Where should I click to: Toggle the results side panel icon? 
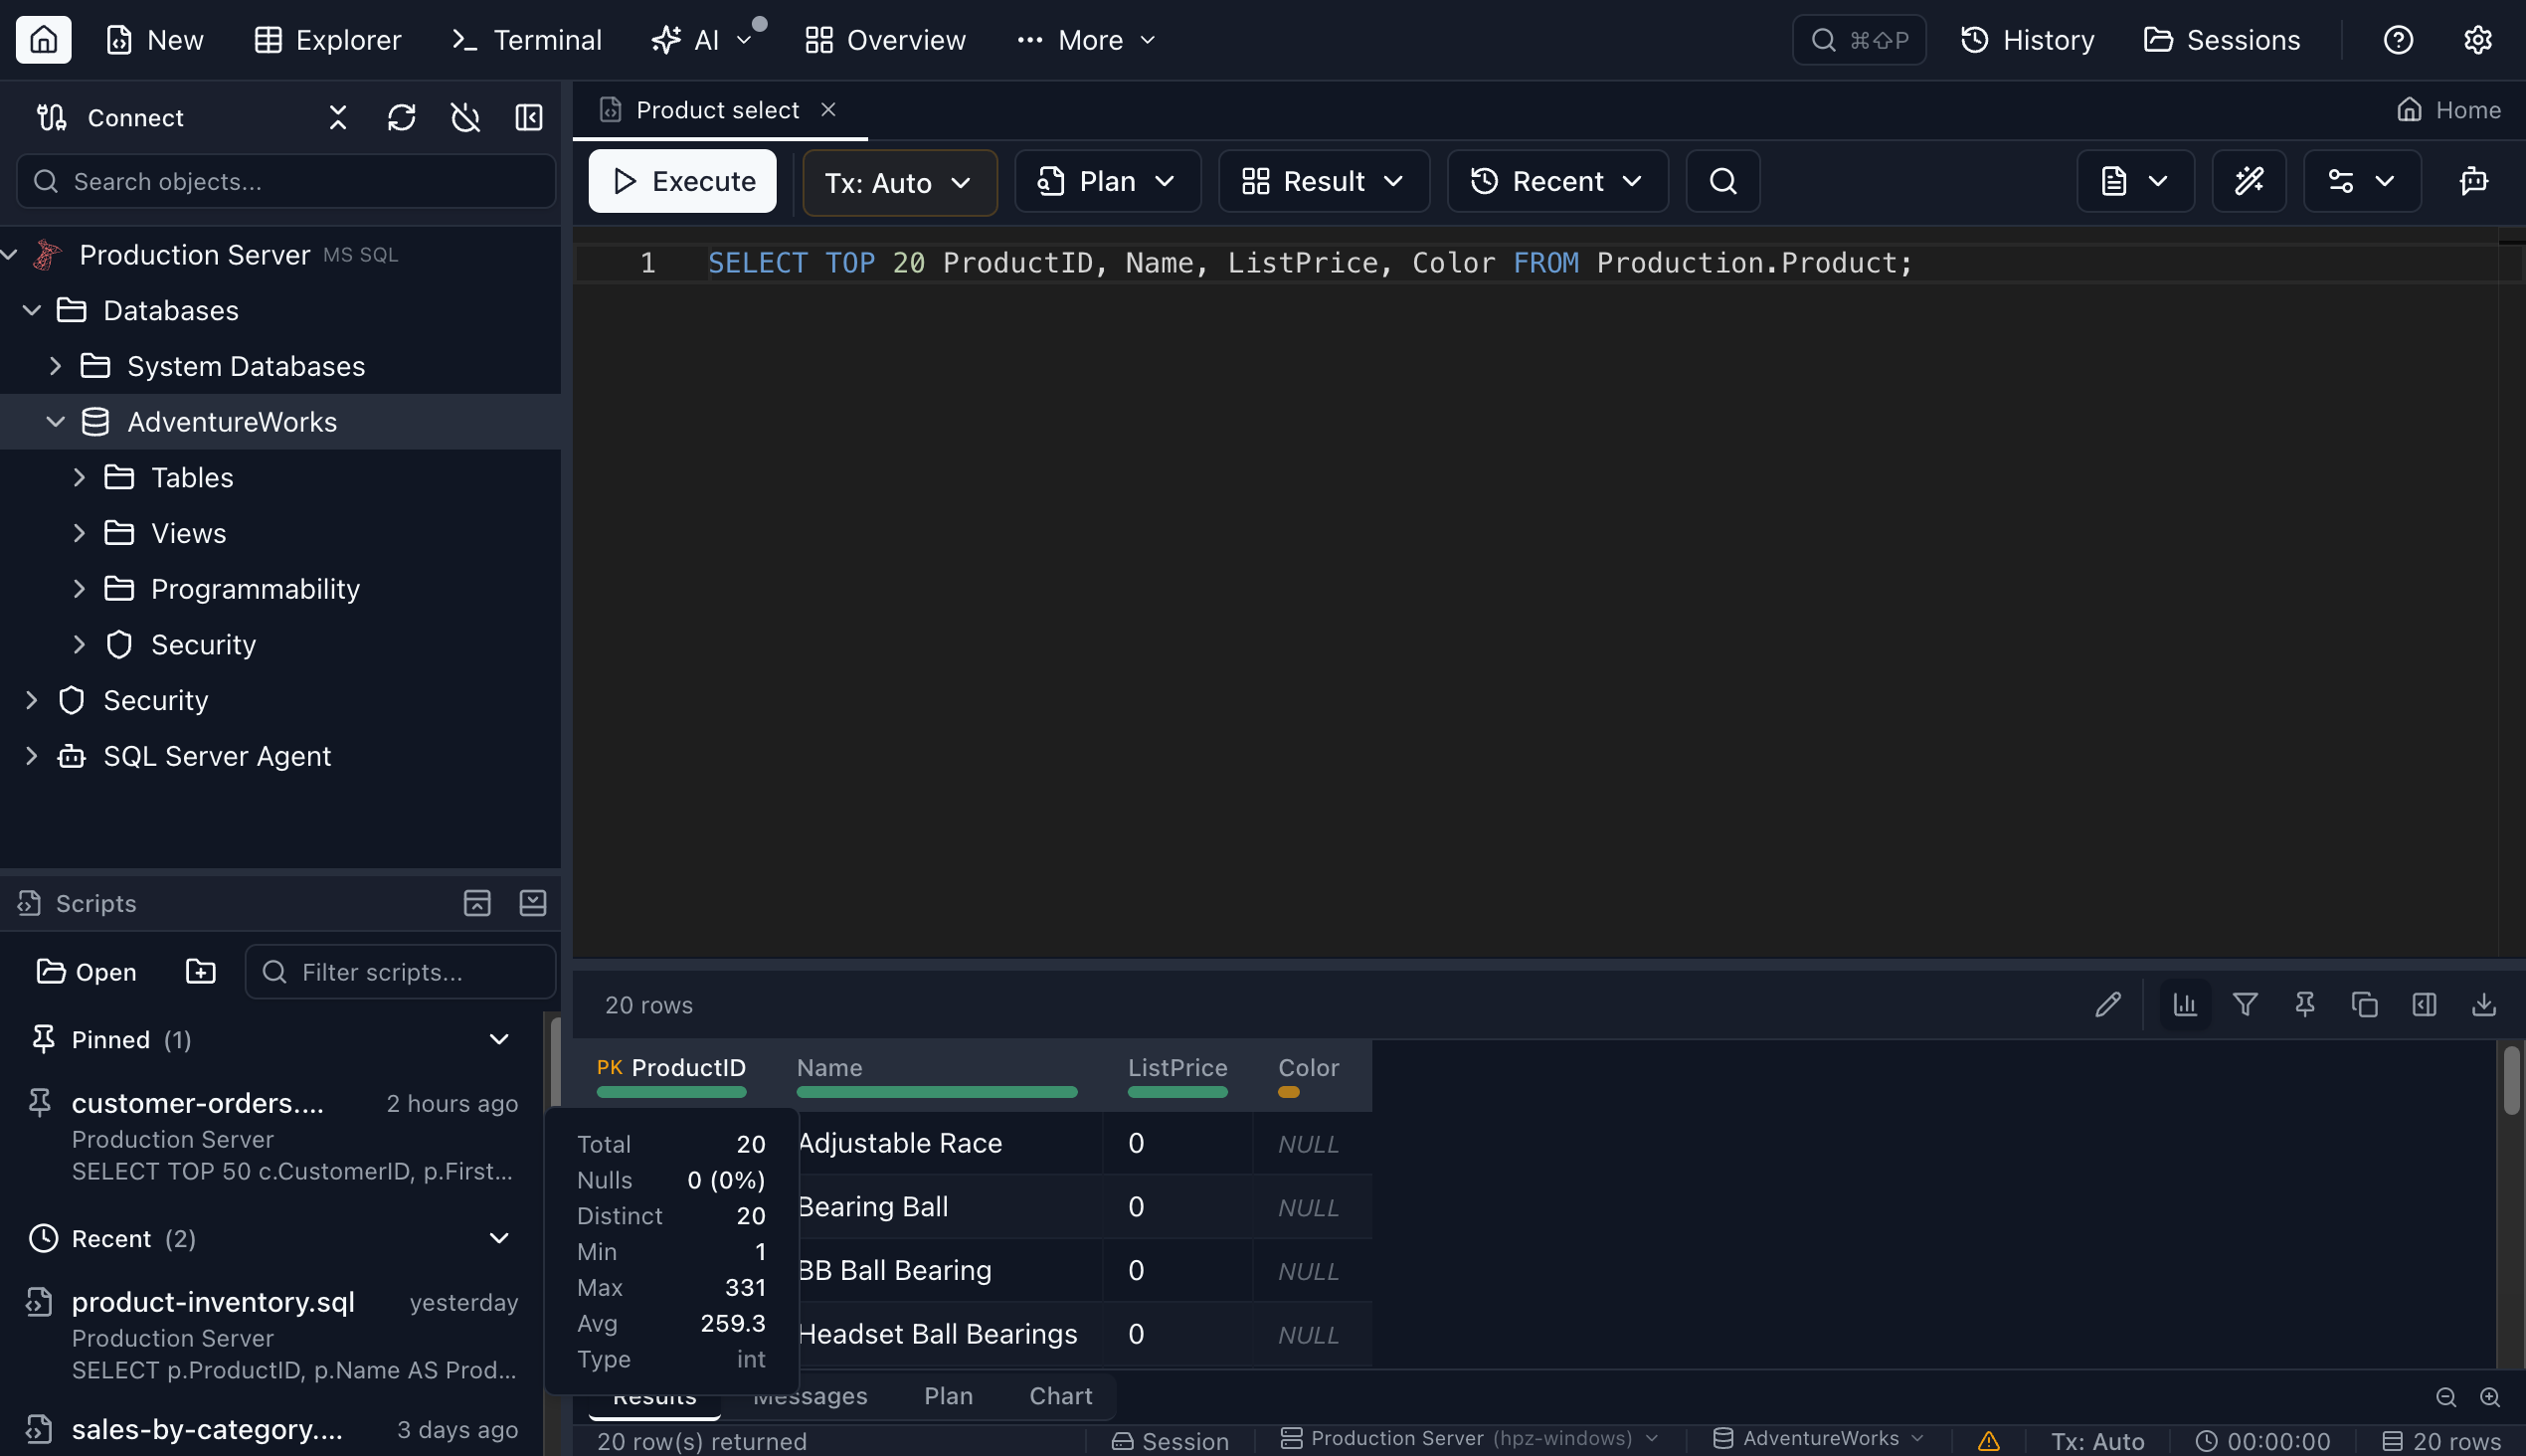pyautogui.click(x=2424, y=1005)
